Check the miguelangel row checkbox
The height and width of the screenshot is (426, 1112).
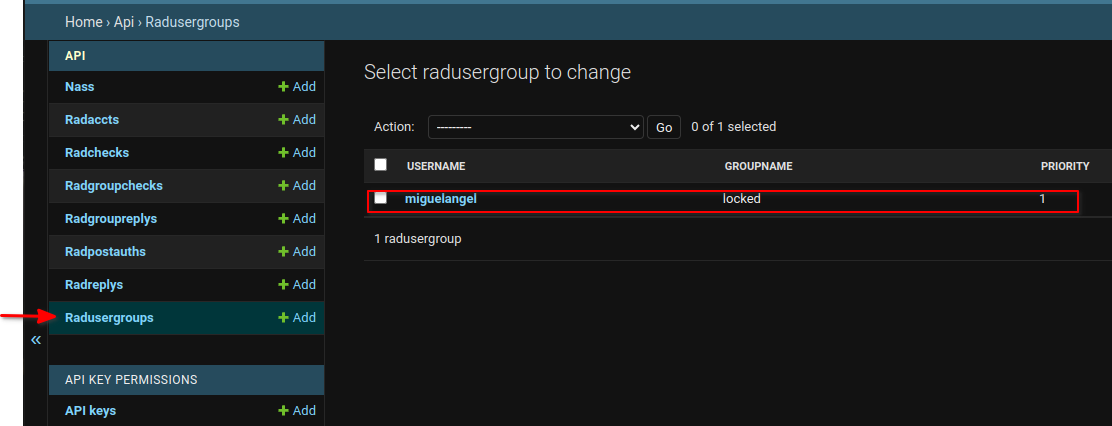click(381, 198)
